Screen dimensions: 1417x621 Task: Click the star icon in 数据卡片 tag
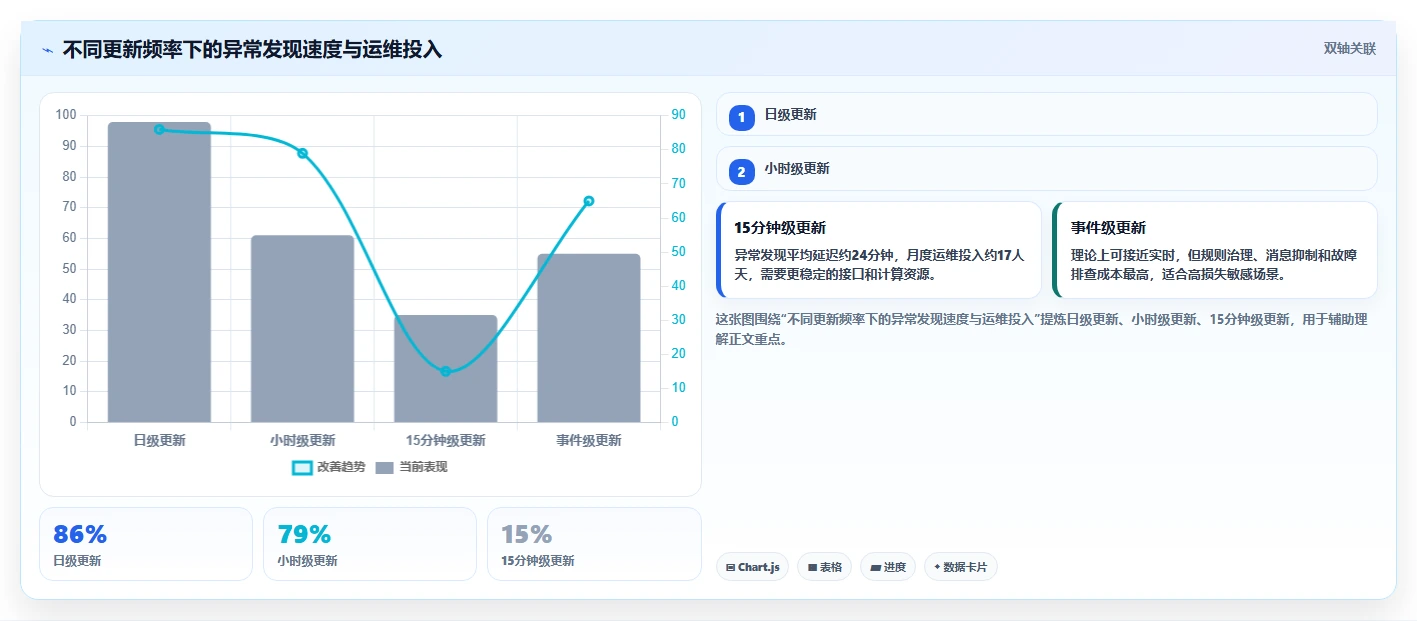937,567
